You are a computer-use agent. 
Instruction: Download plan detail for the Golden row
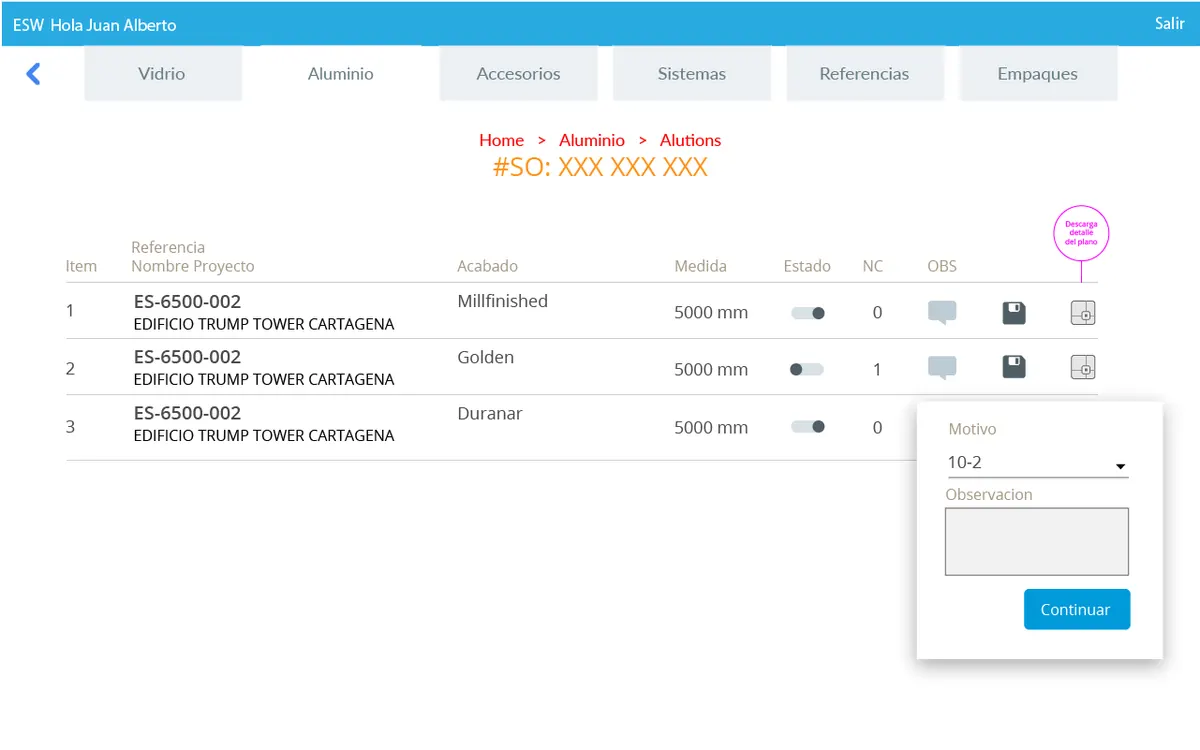1083,367
